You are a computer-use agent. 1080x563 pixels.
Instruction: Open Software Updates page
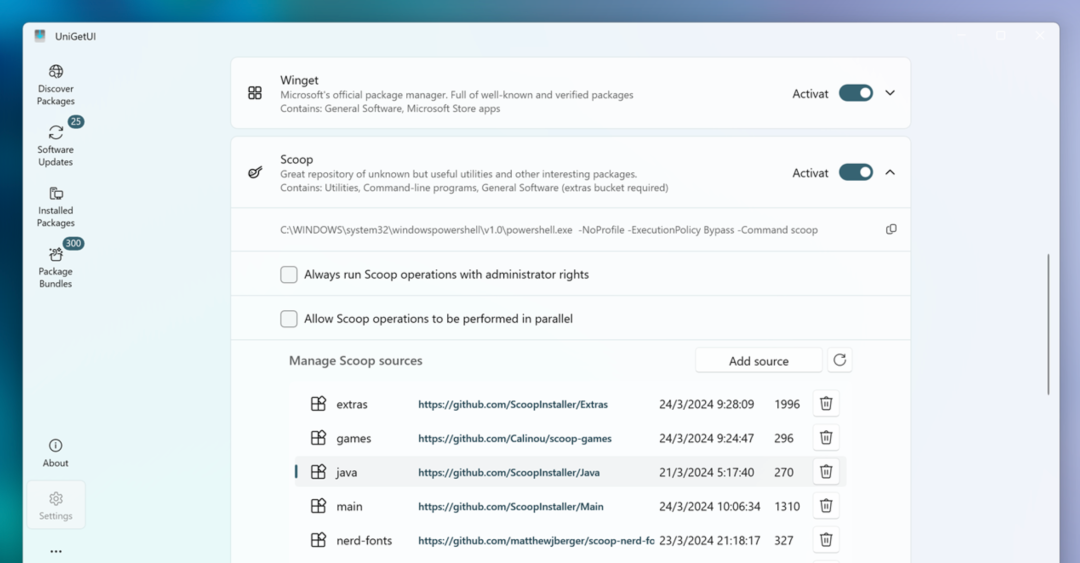(56, 145)
